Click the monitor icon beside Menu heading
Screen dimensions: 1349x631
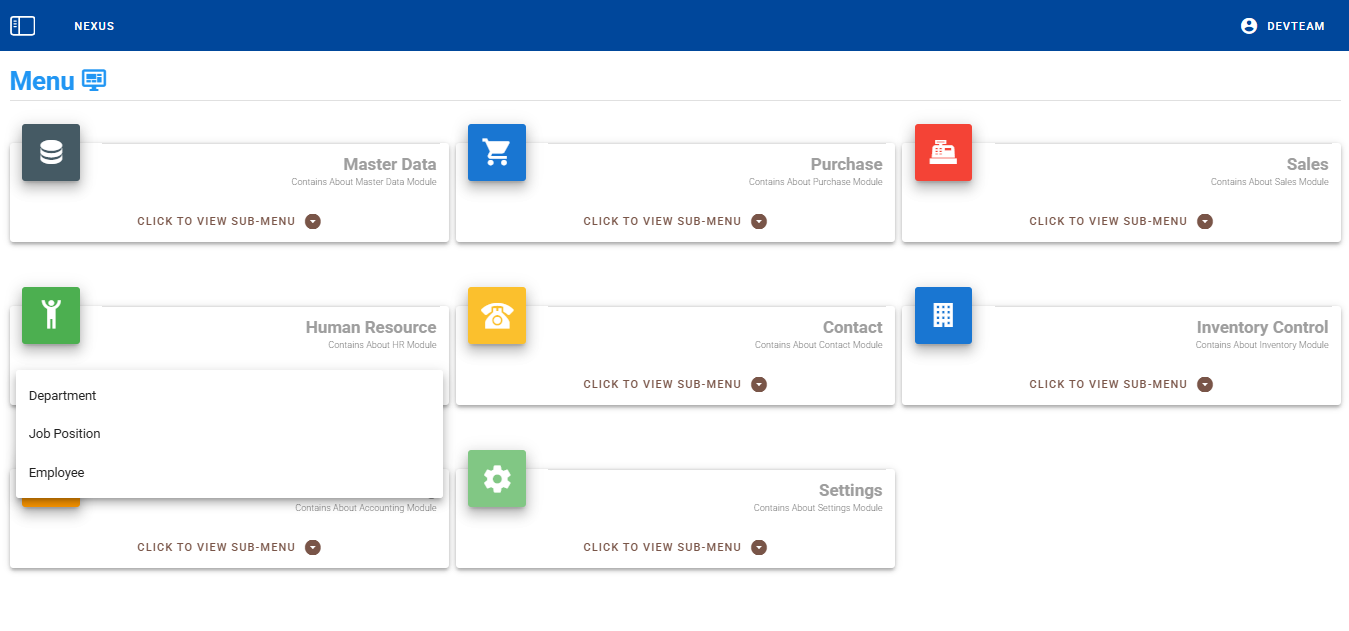94,80
